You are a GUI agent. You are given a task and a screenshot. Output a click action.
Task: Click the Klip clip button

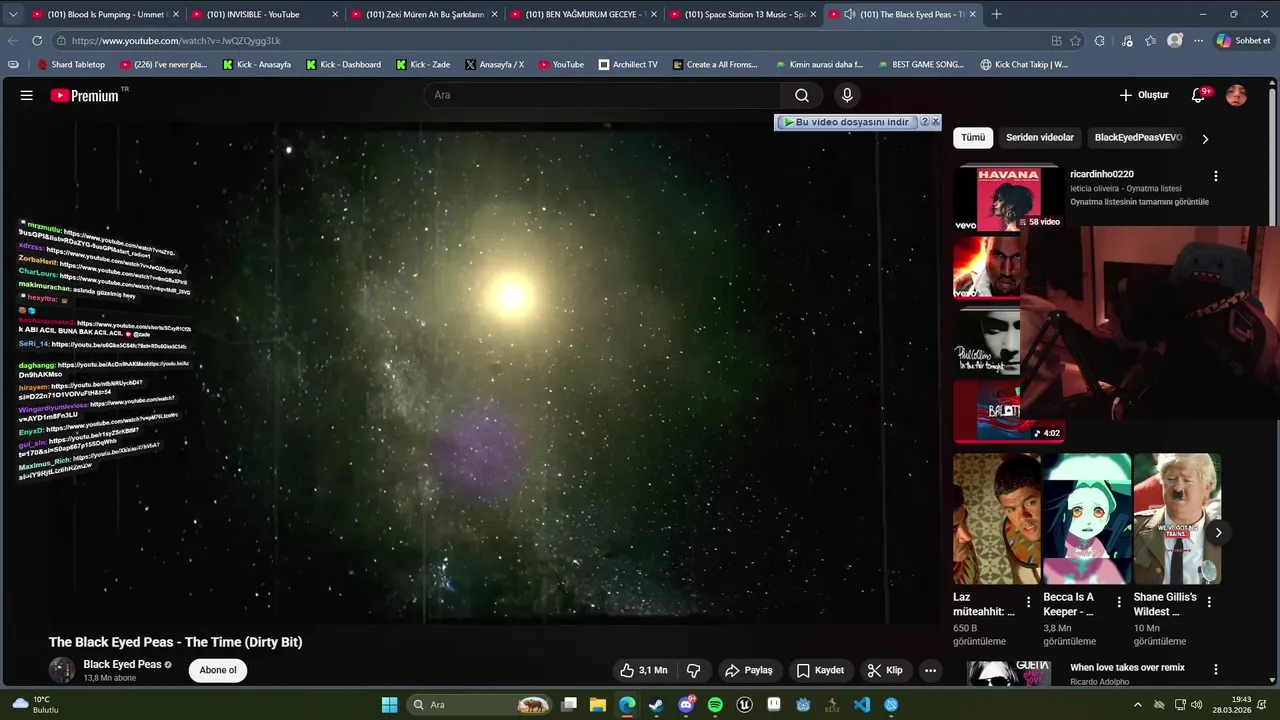click(x=885, y=670)
